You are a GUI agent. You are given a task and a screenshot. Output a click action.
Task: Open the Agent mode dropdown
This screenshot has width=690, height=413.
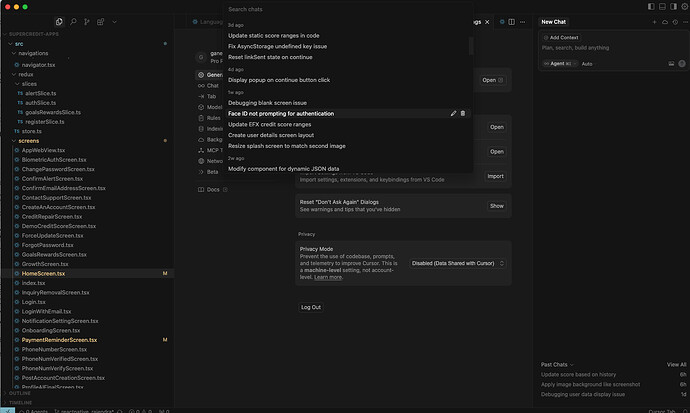click(x=560, y=64)
